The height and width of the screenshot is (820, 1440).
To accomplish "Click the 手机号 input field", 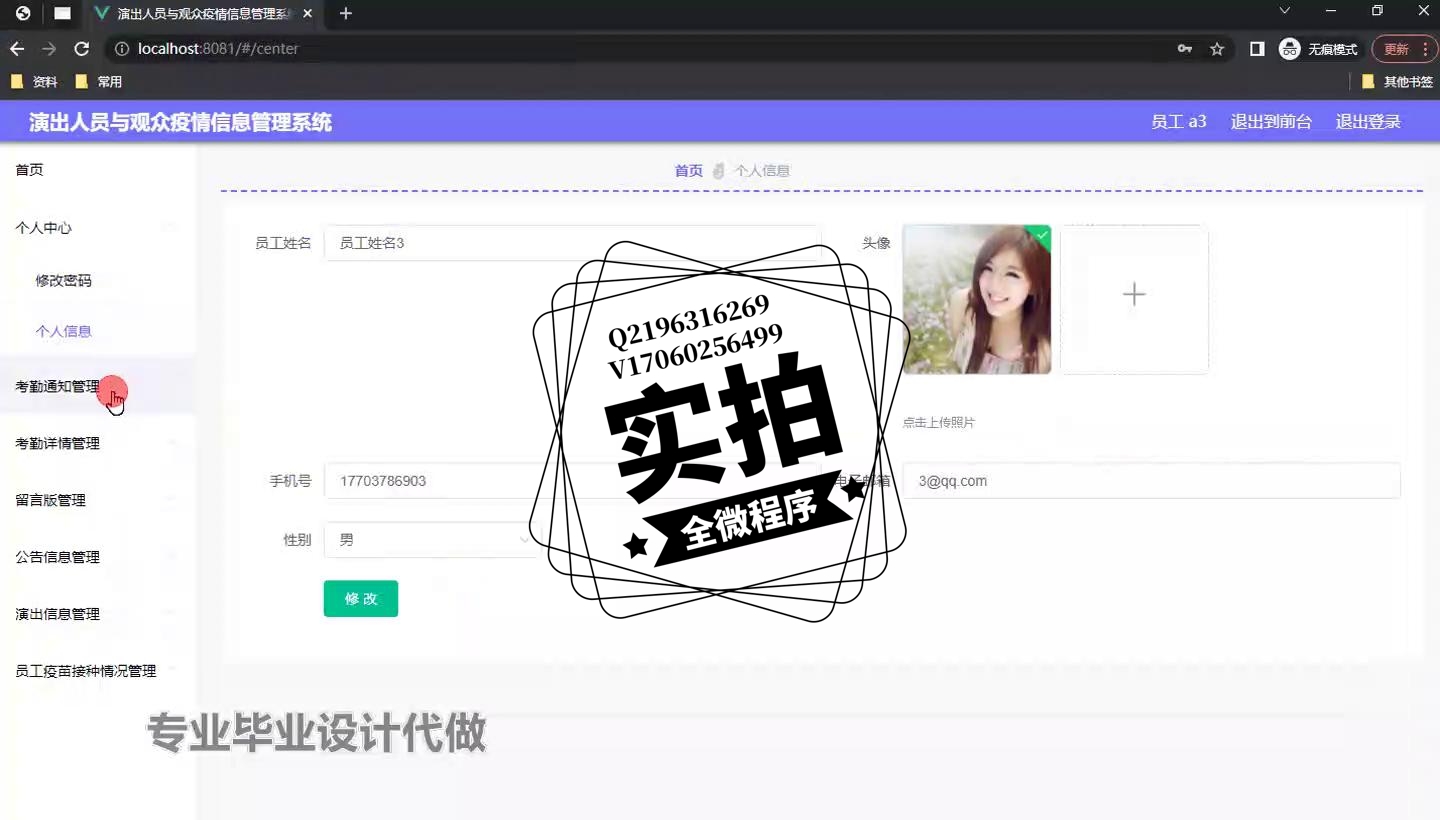I will tap(572, 481).
